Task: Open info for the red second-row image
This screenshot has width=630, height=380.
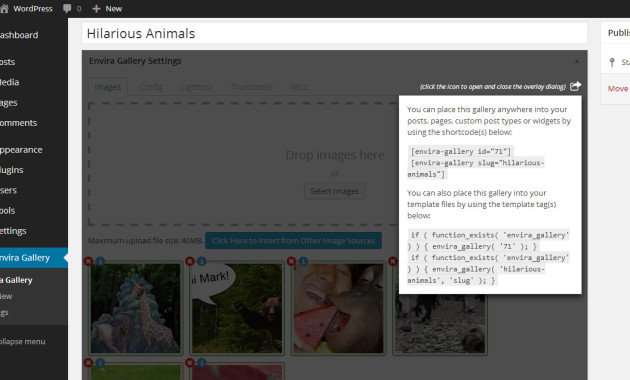Action: click(202, 363)
